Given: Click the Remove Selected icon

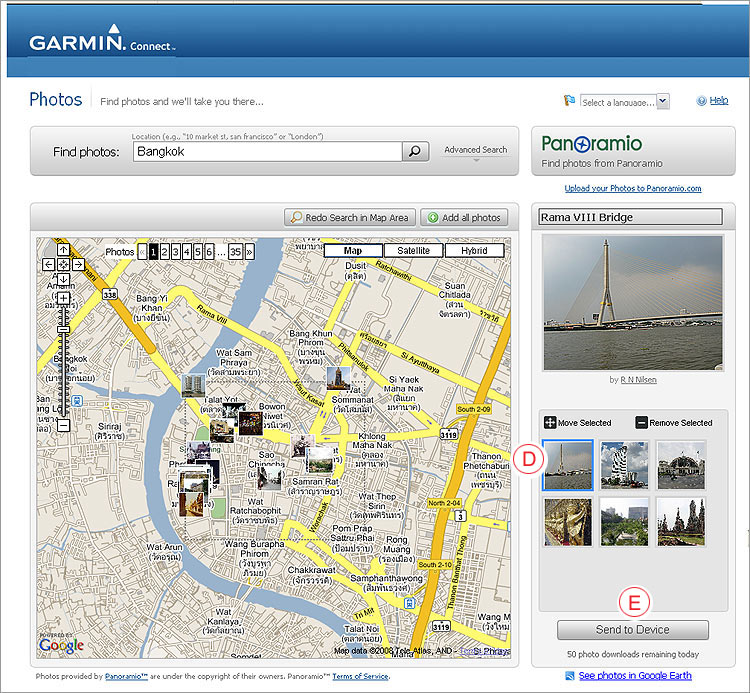Looking at the screenshot, I should pos(641,423).
